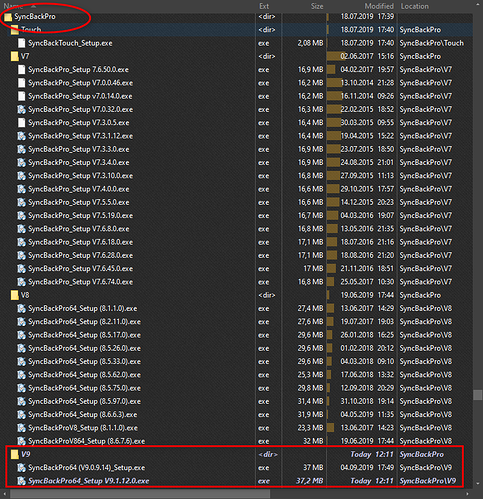This screenshot has width=483, height=499.
Task: Click installer icon of SyncBackPro64_Setup (8.1.1.0).exe
Action: point(22,308)
